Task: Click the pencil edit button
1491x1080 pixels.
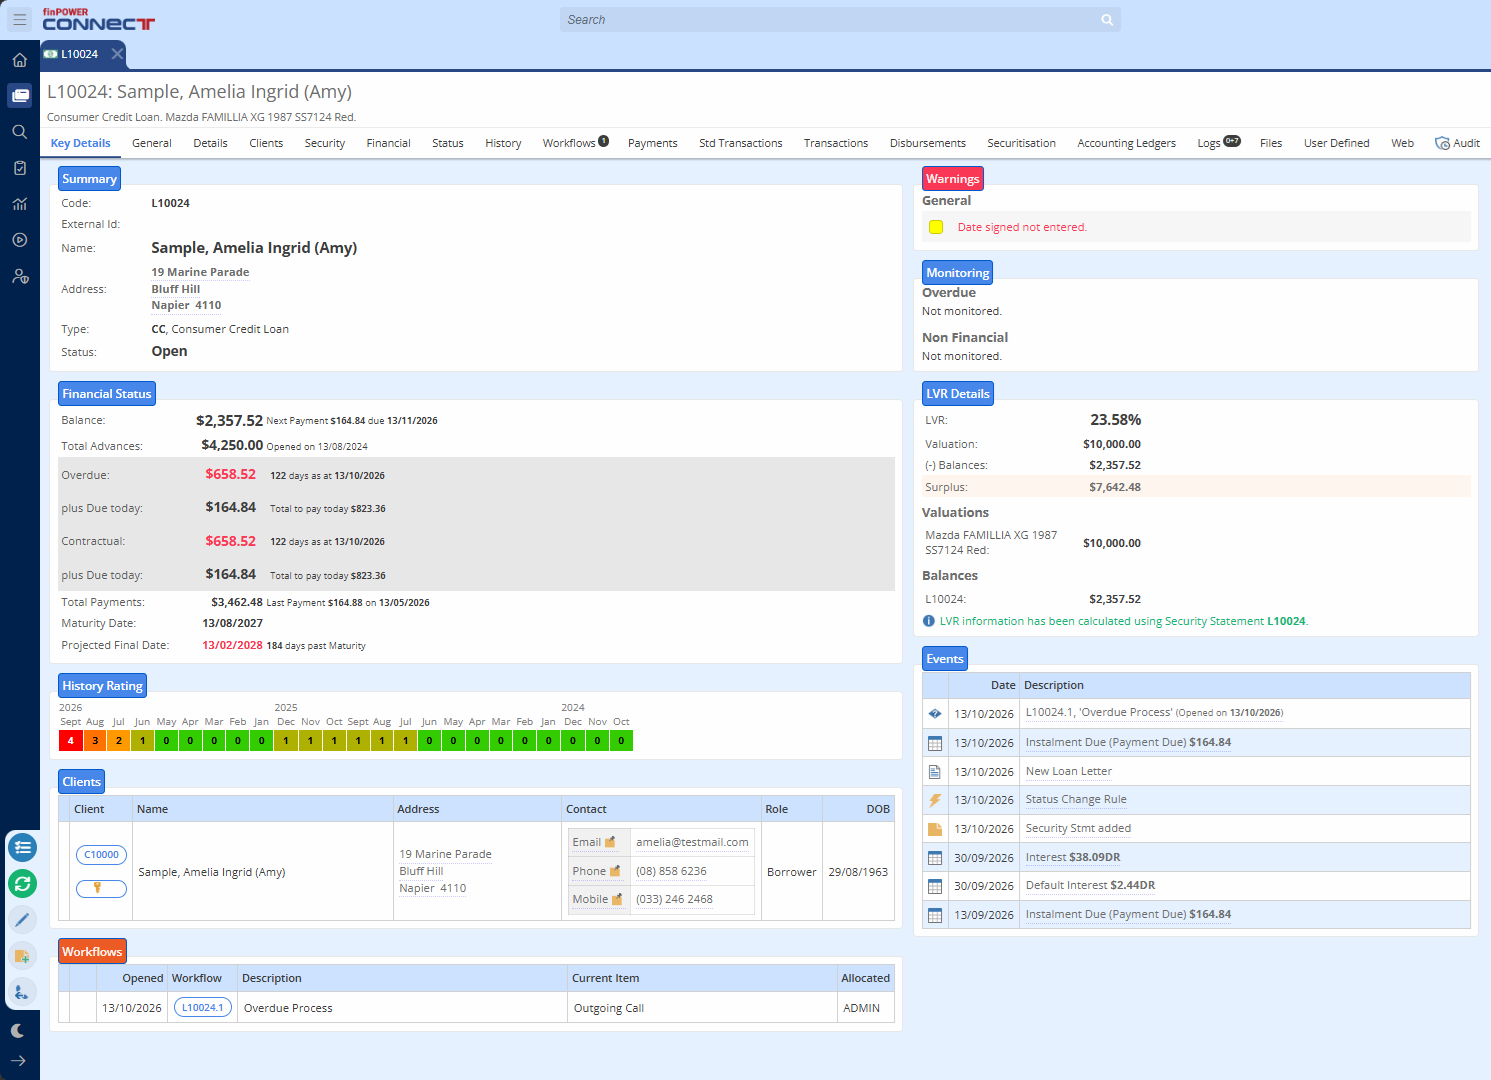Action: (23, 920)
